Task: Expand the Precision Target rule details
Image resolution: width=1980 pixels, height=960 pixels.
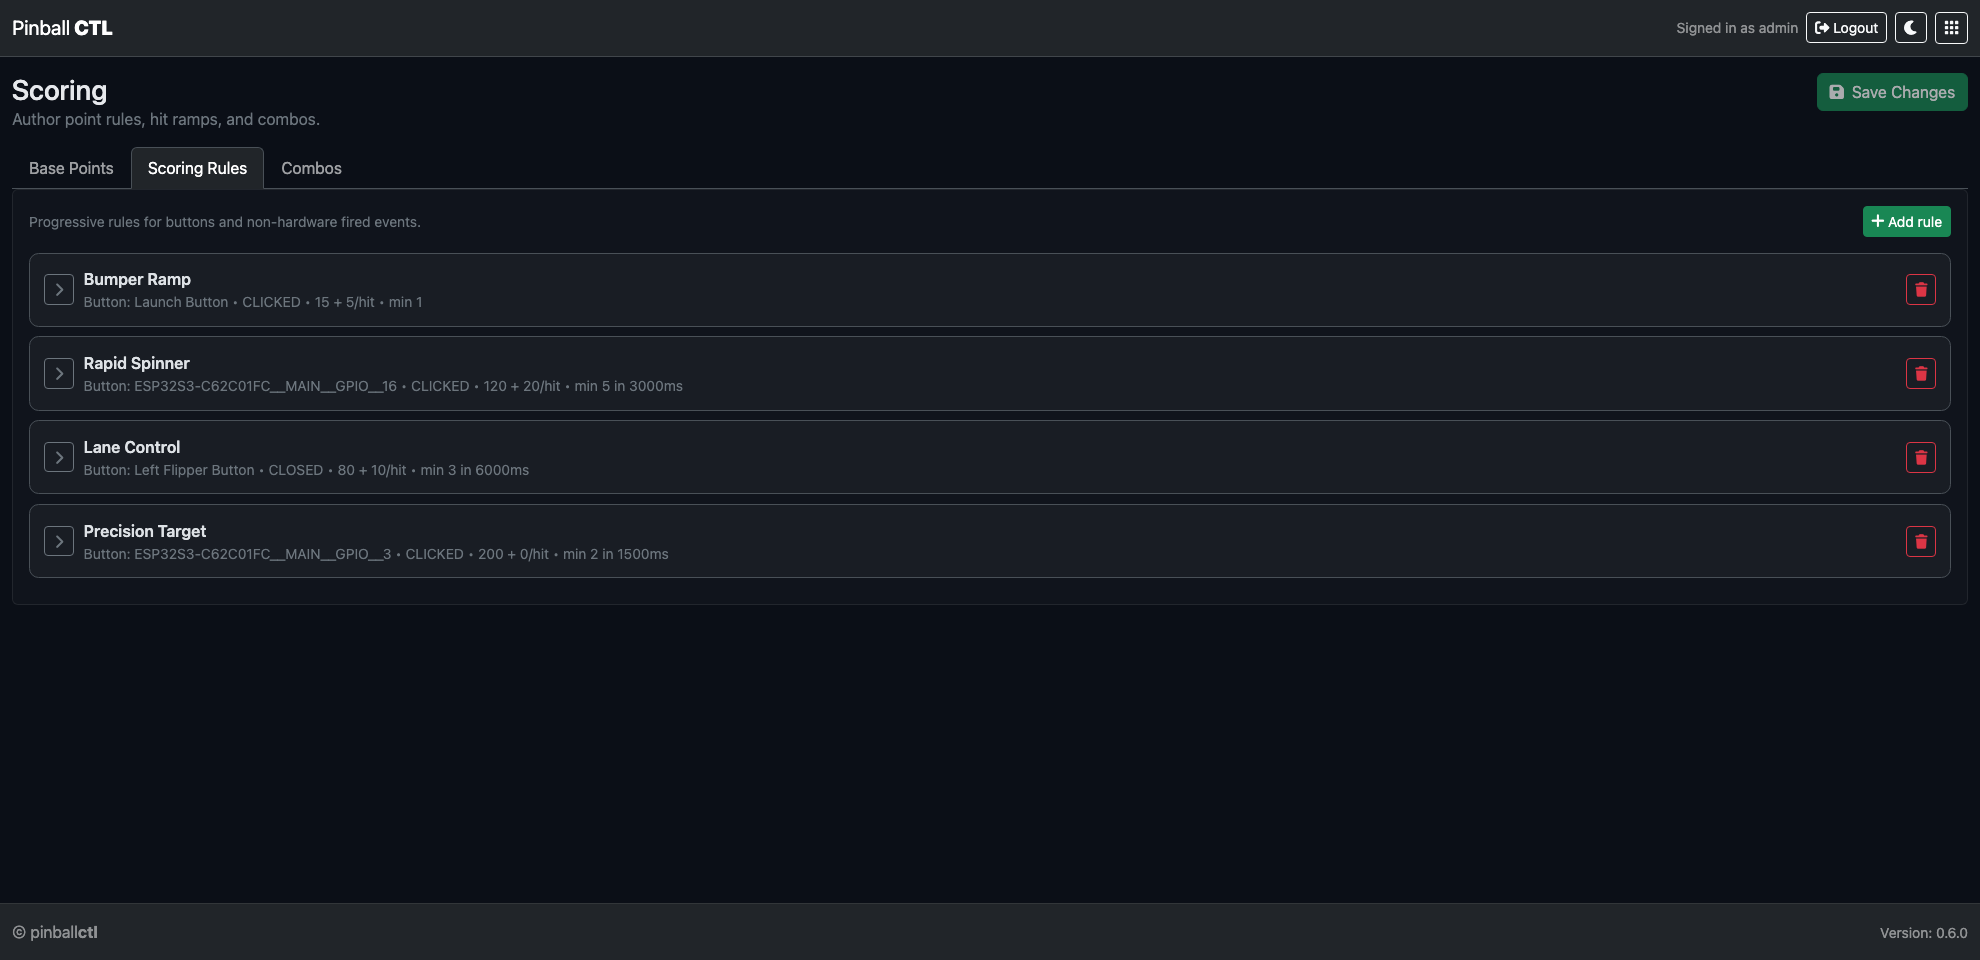Action: 59,541
